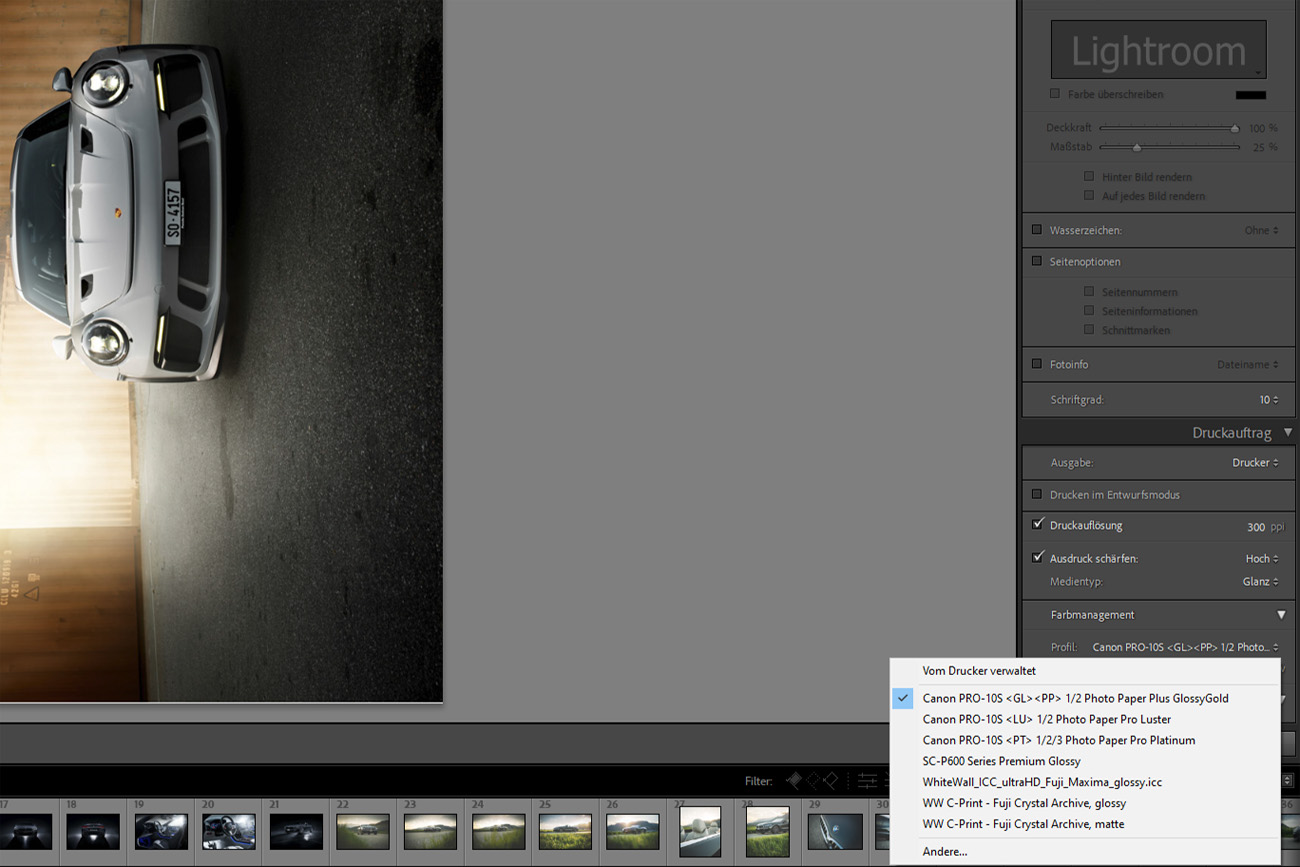Select thumbnail 22 in the filmstrip
The width and height of the screenshot is (1300, 867).
(362, 830)
